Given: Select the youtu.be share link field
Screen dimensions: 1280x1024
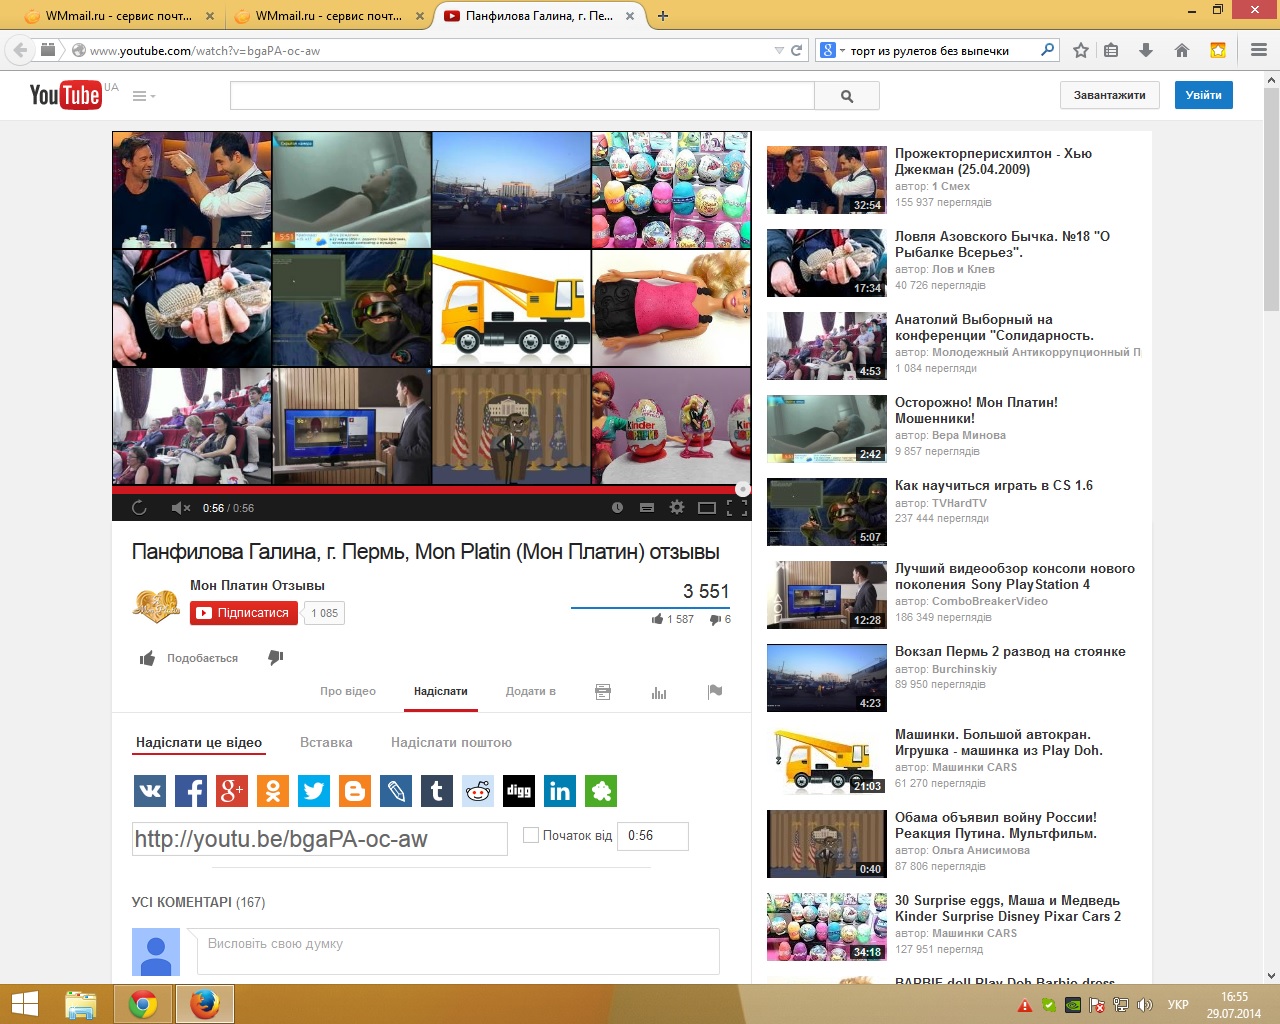Looking at the screenshot, I should (x=320, y=839).
